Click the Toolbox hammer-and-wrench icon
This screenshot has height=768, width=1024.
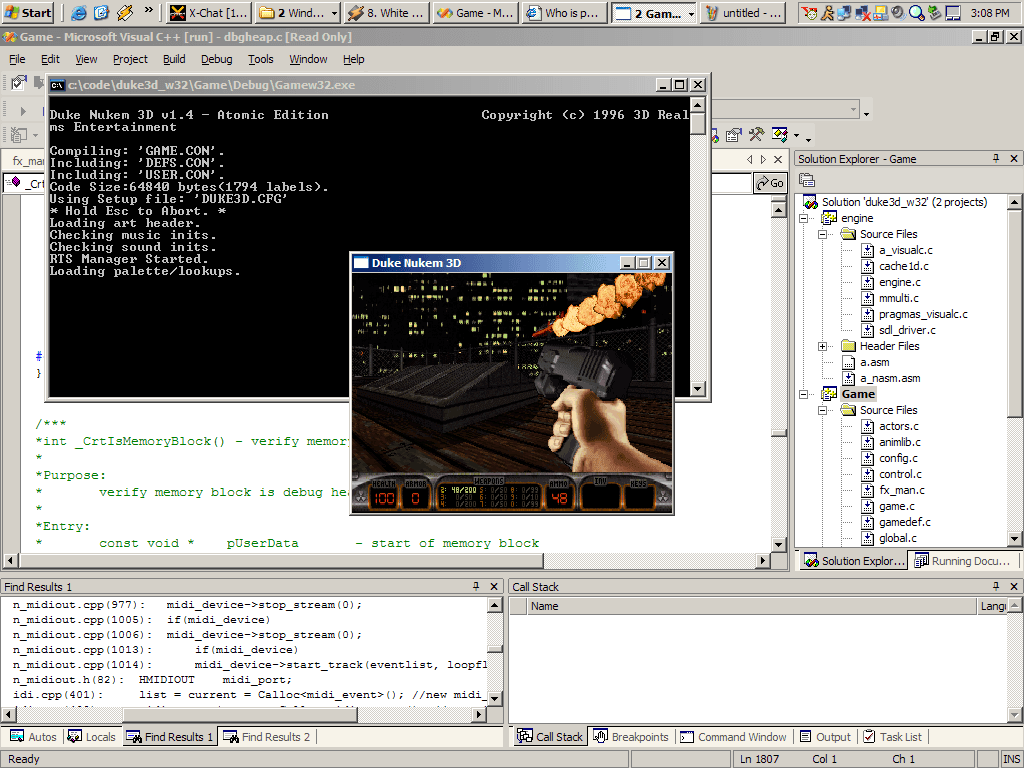(756, 135)
